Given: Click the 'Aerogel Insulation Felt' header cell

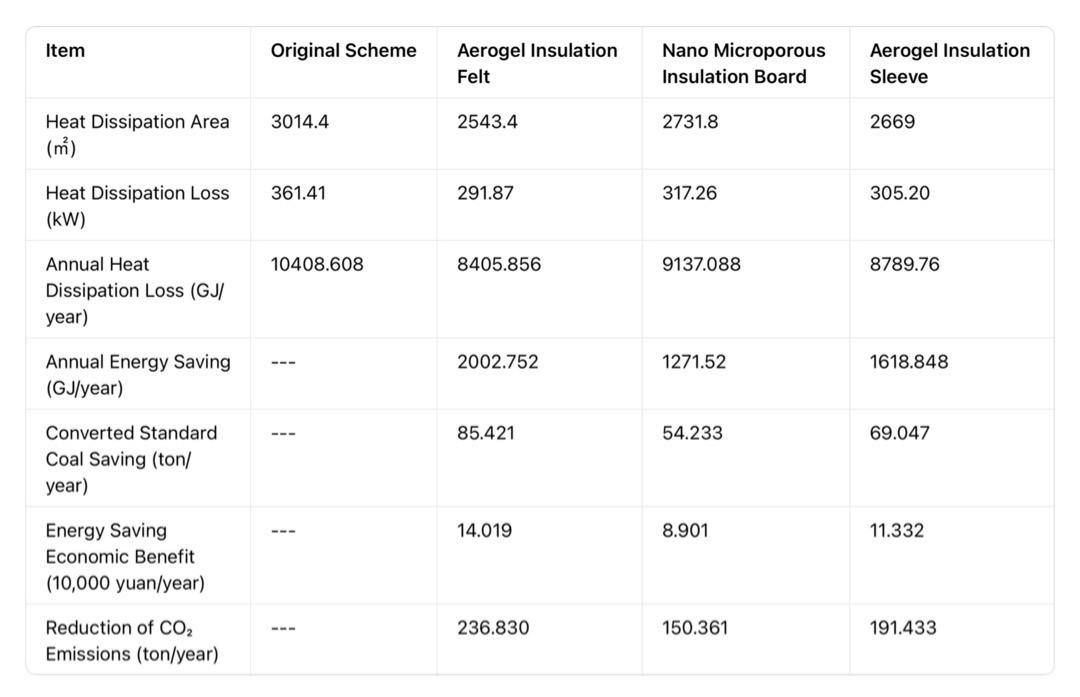Looking at the screenshot, I should pos(537,63).
